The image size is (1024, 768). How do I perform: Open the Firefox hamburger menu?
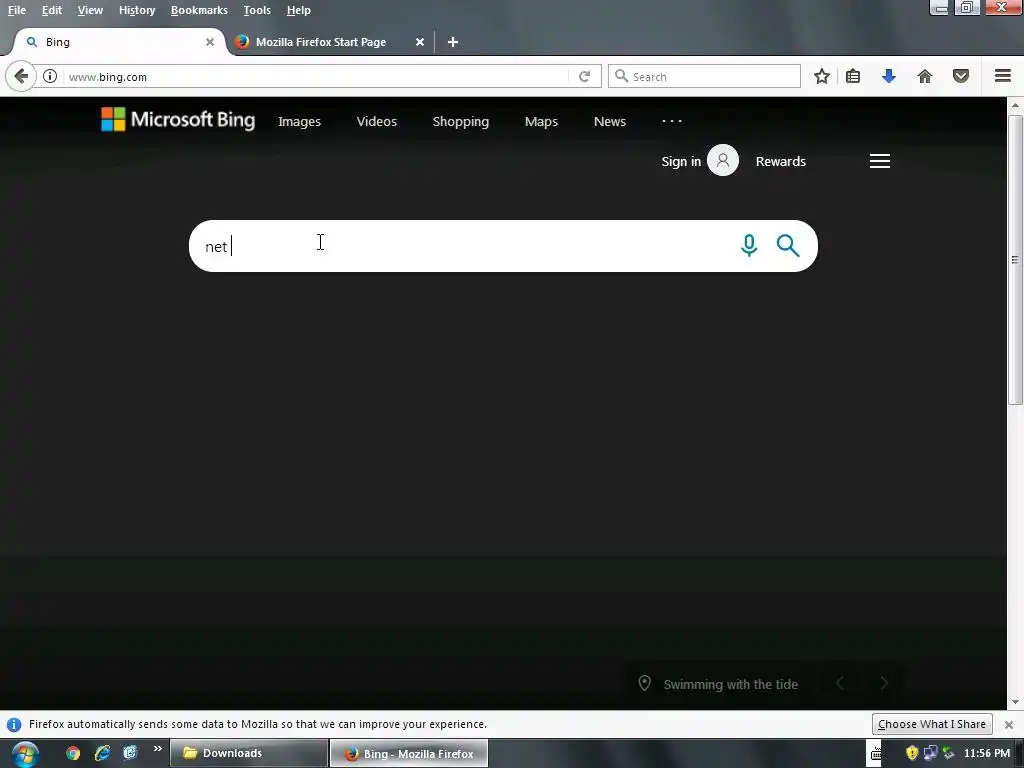pyautogui.click(x=1002, y=76)
